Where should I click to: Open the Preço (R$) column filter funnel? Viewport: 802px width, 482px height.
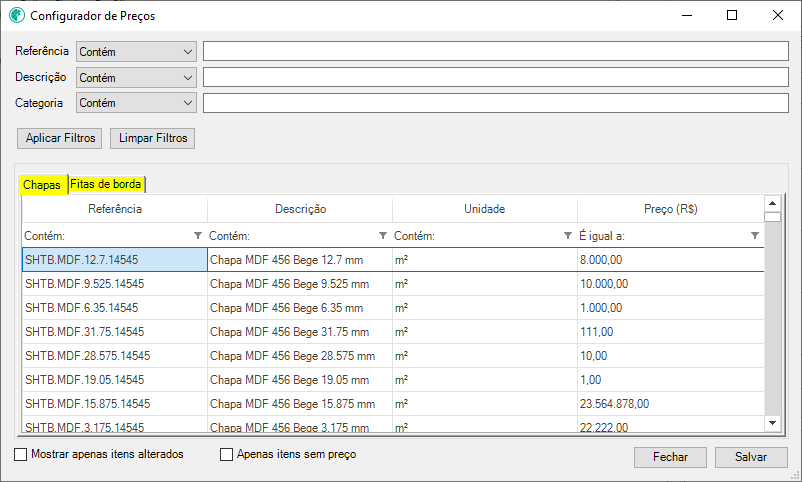coord(754,235)
